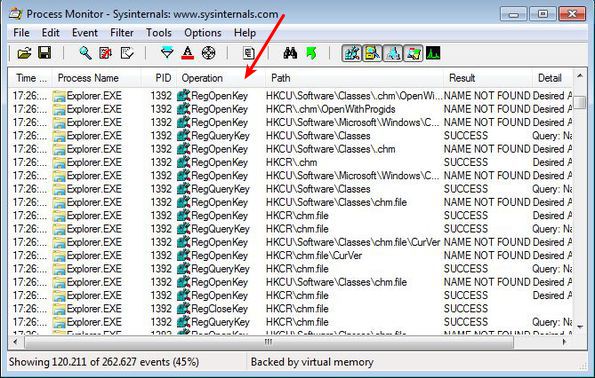Image resolution: width=595 pixels, height=378 pixels.
Task: Open the Filter menu
Action: click(122, 33)
